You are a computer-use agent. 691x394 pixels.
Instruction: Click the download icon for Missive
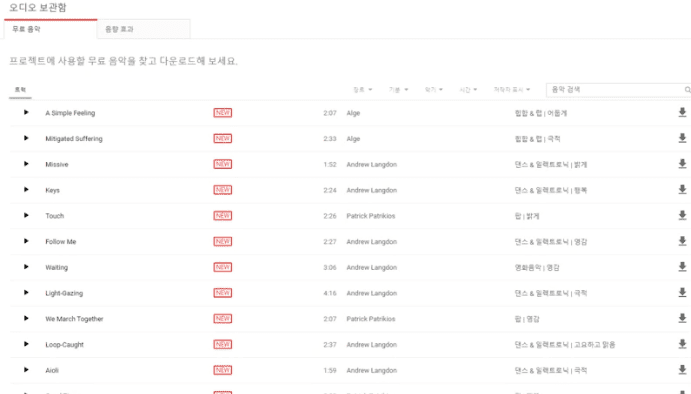[682, 164]
